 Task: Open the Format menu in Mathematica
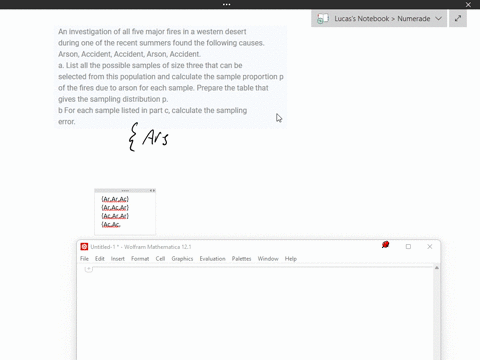click(x=140, y=259)
